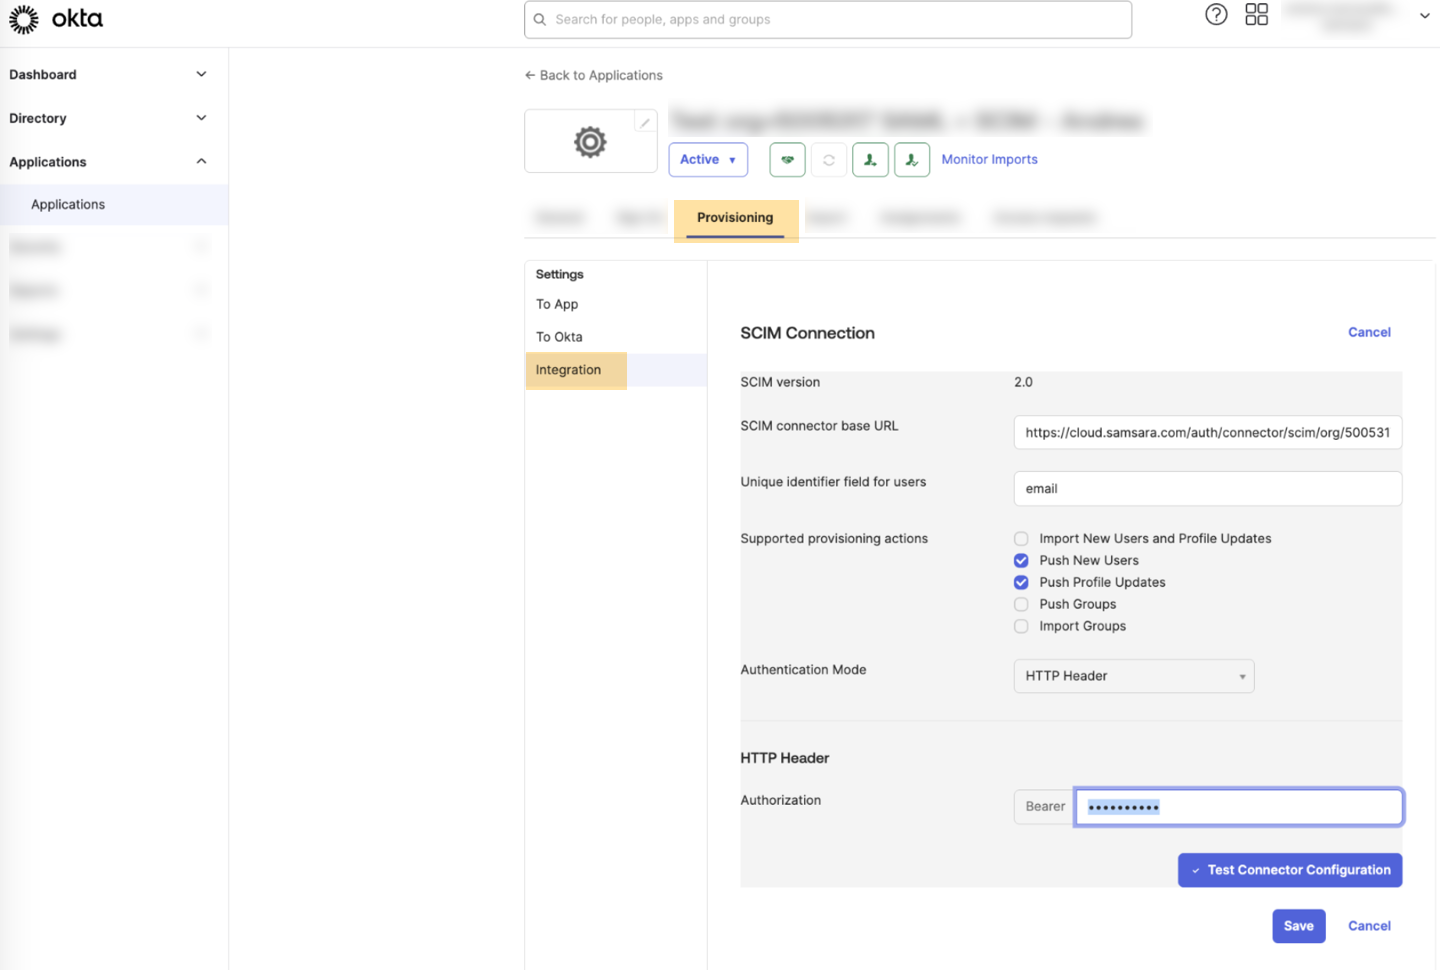Select the Provisioning tab
The width and height of the screenshot is (1440, 970).
point(735,218)
